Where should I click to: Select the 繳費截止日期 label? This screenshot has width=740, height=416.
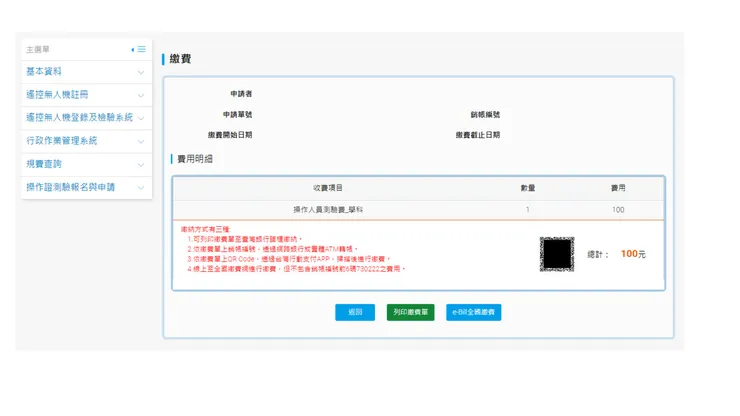tap(478, 135)
